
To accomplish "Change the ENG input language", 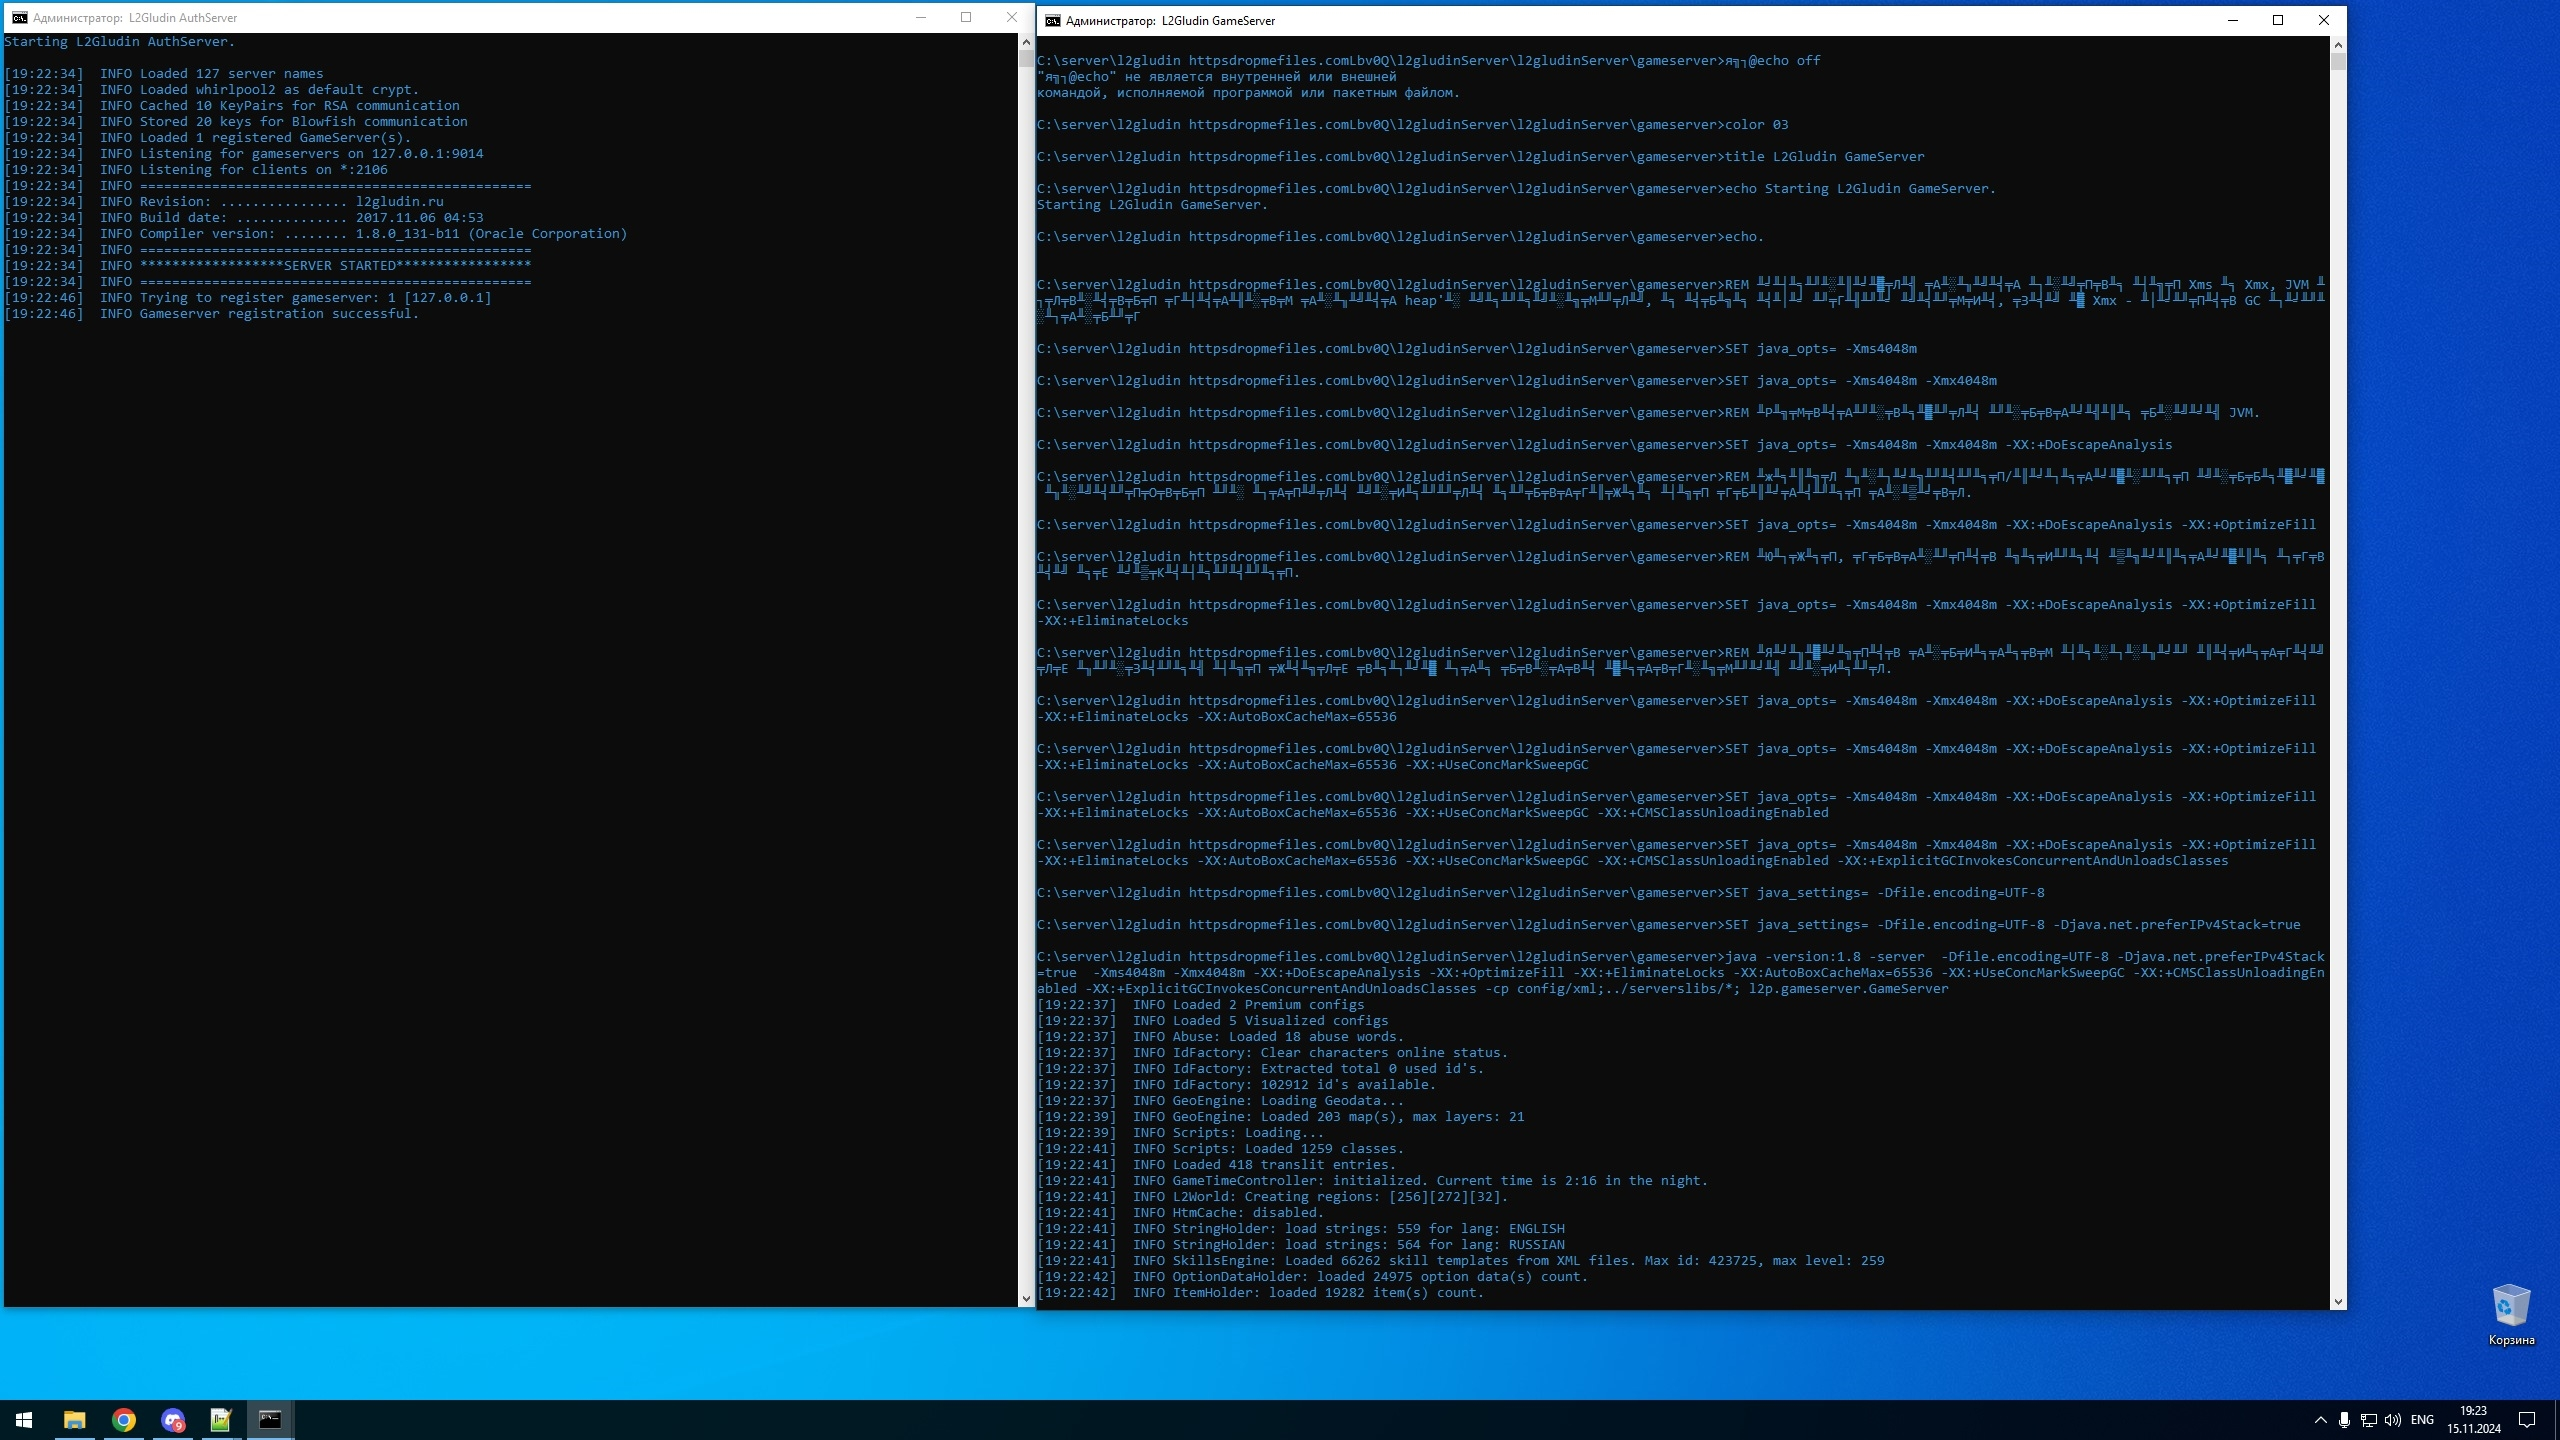I will pyautogui.click(x=2422, y=1420).
